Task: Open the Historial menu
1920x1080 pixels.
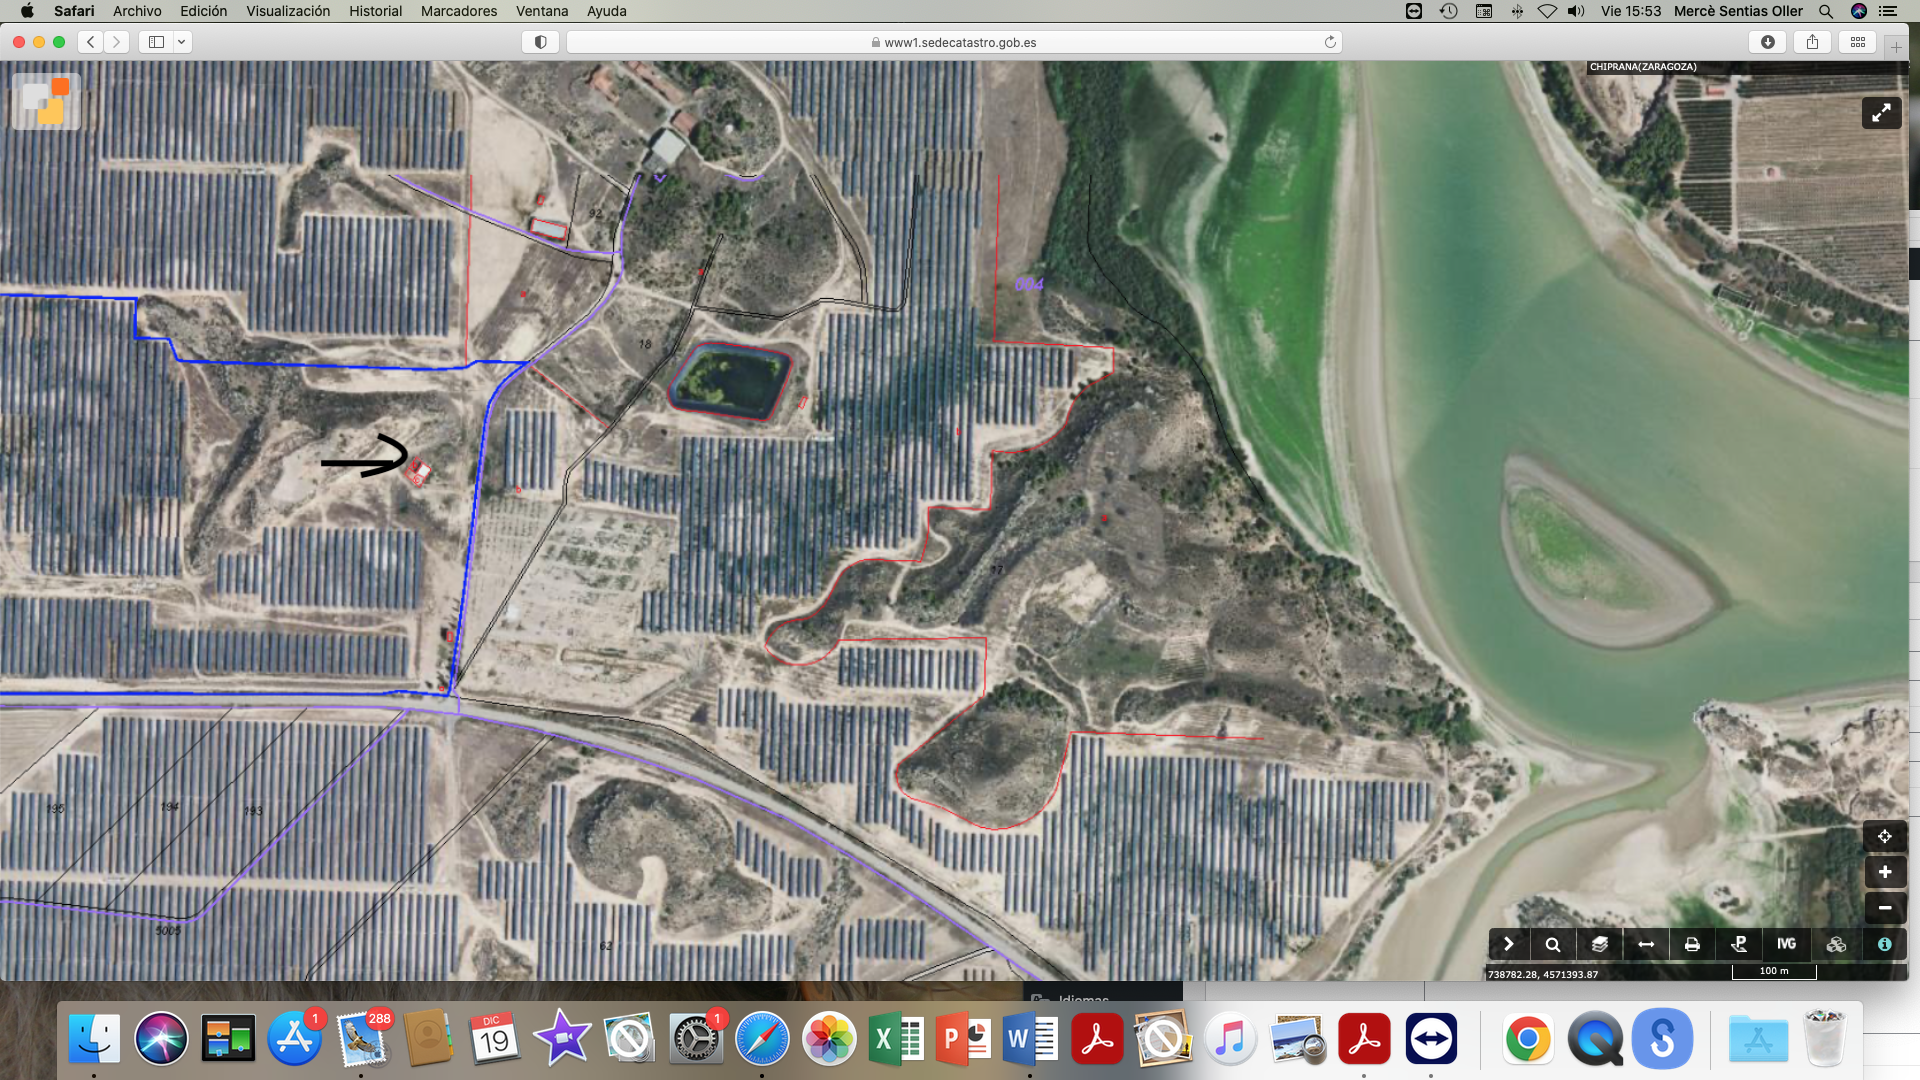Action: 375,11
